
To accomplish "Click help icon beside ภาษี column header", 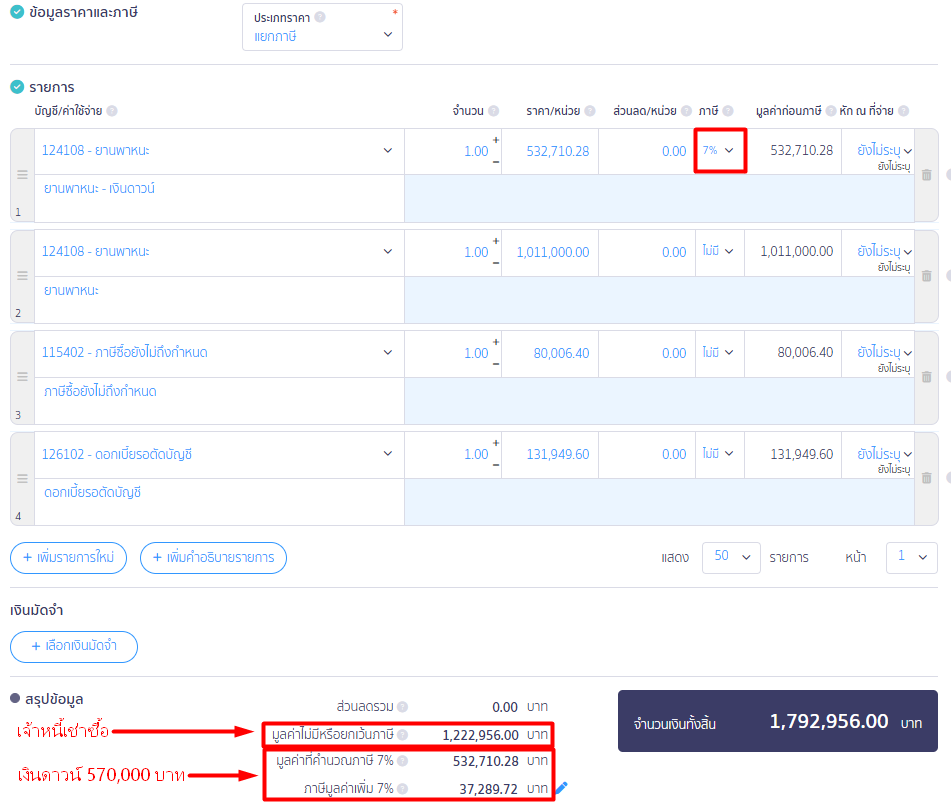I will click(x=728, y=111).
